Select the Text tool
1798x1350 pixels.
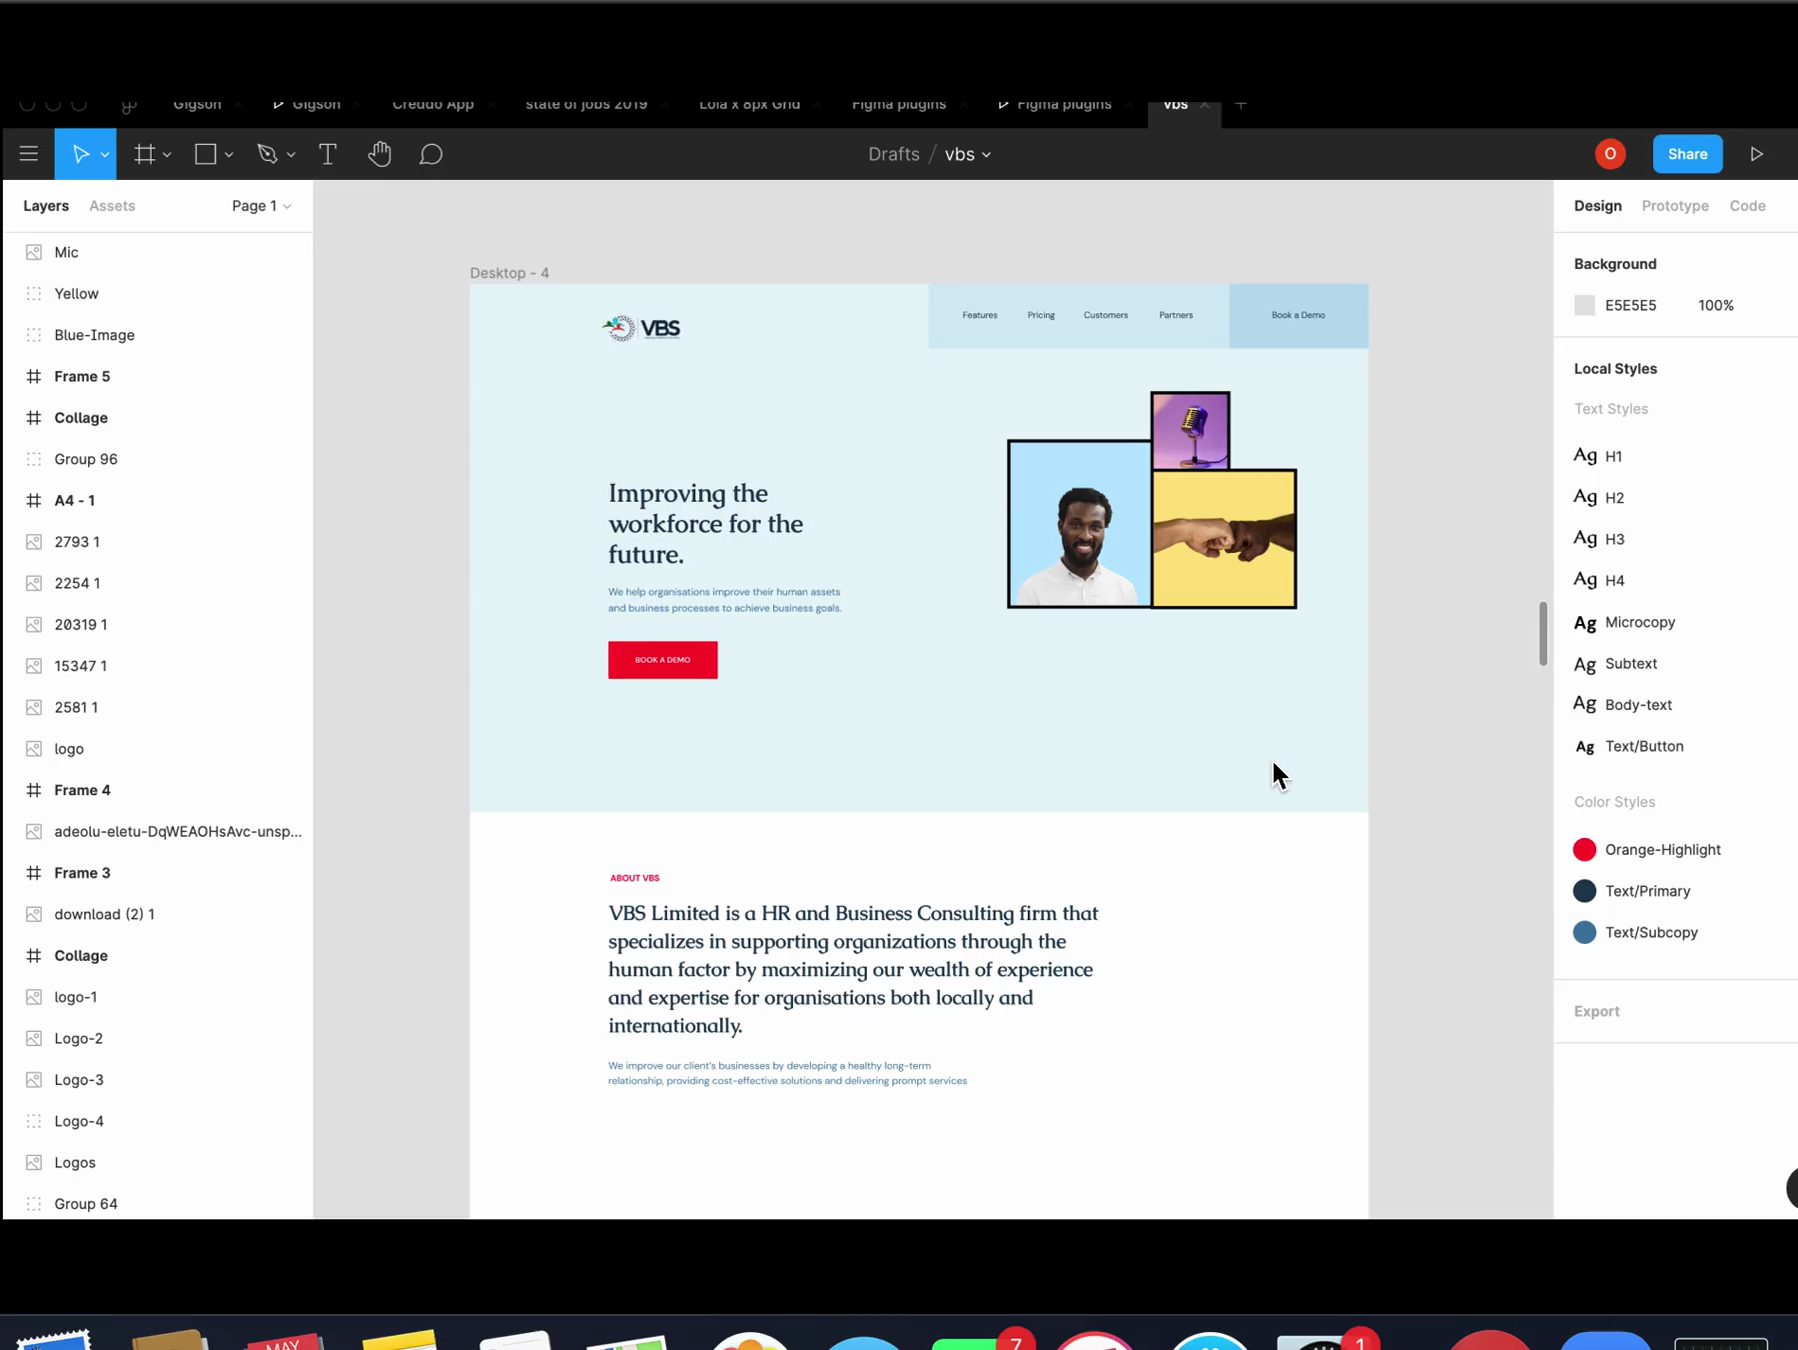pyautogui.click(x=327, y=153)
